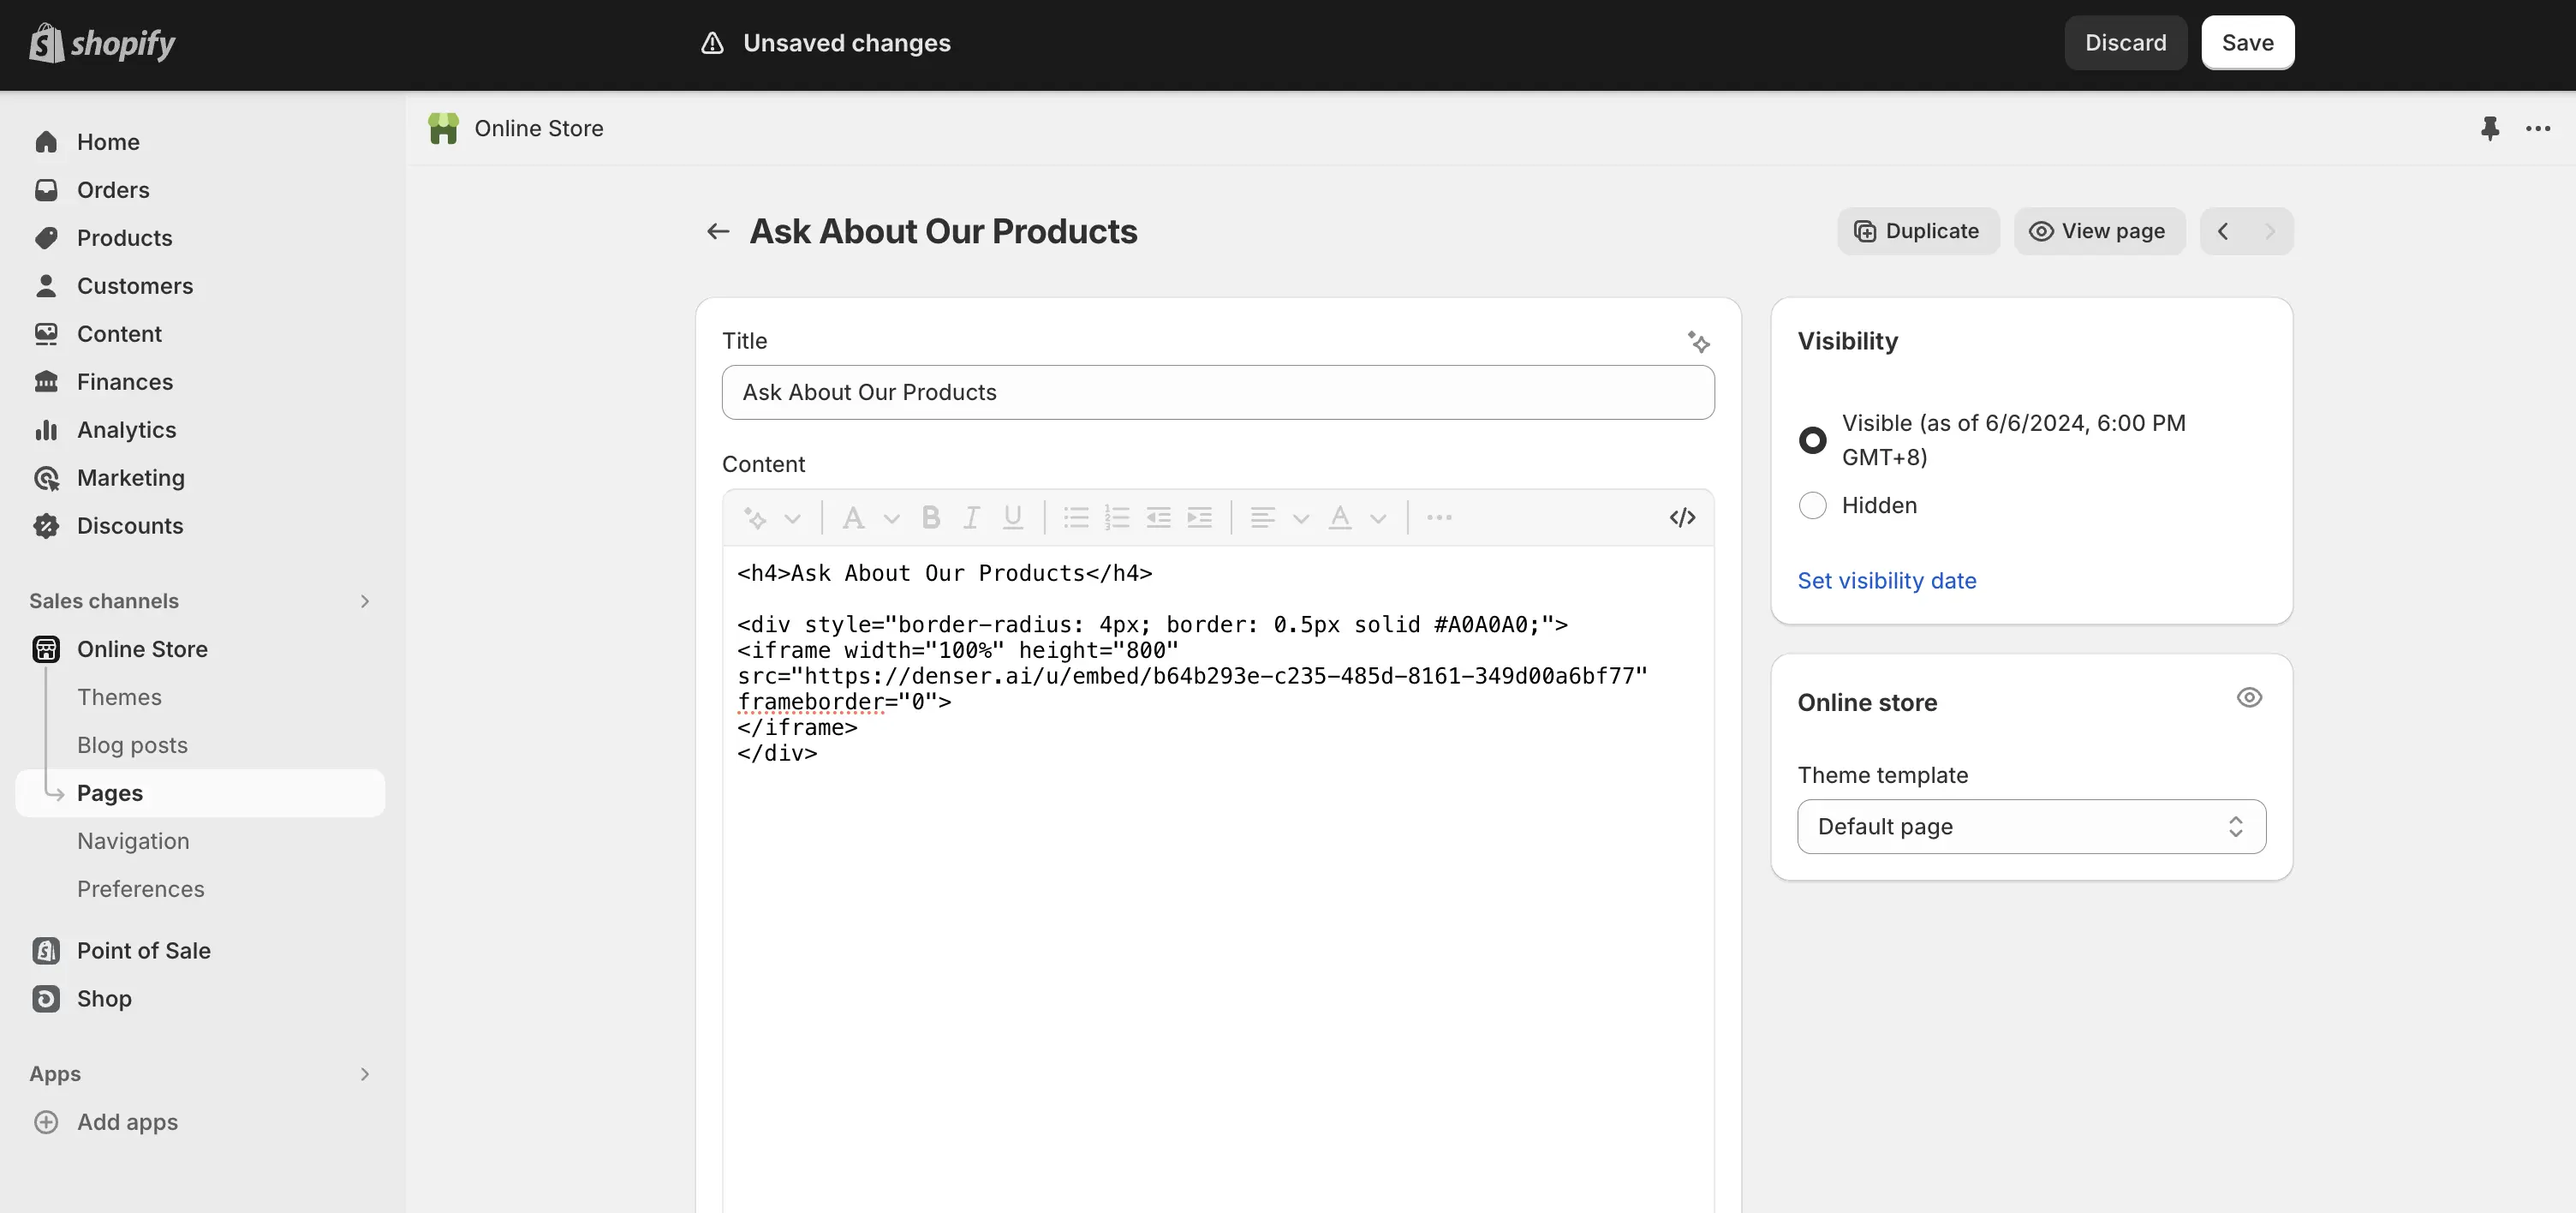
Task: Open the Theme template dropdown
Action: [2031, 826]
